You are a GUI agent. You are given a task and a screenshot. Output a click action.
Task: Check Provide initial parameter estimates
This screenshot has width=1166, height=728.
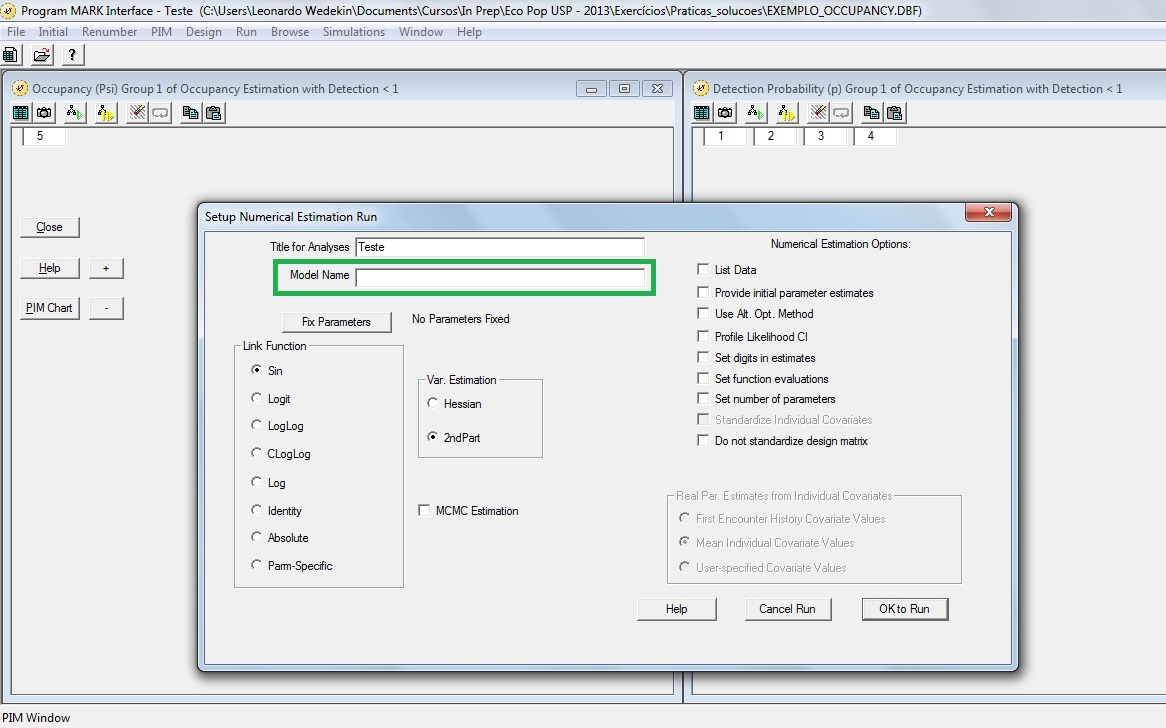coord(703,292)
